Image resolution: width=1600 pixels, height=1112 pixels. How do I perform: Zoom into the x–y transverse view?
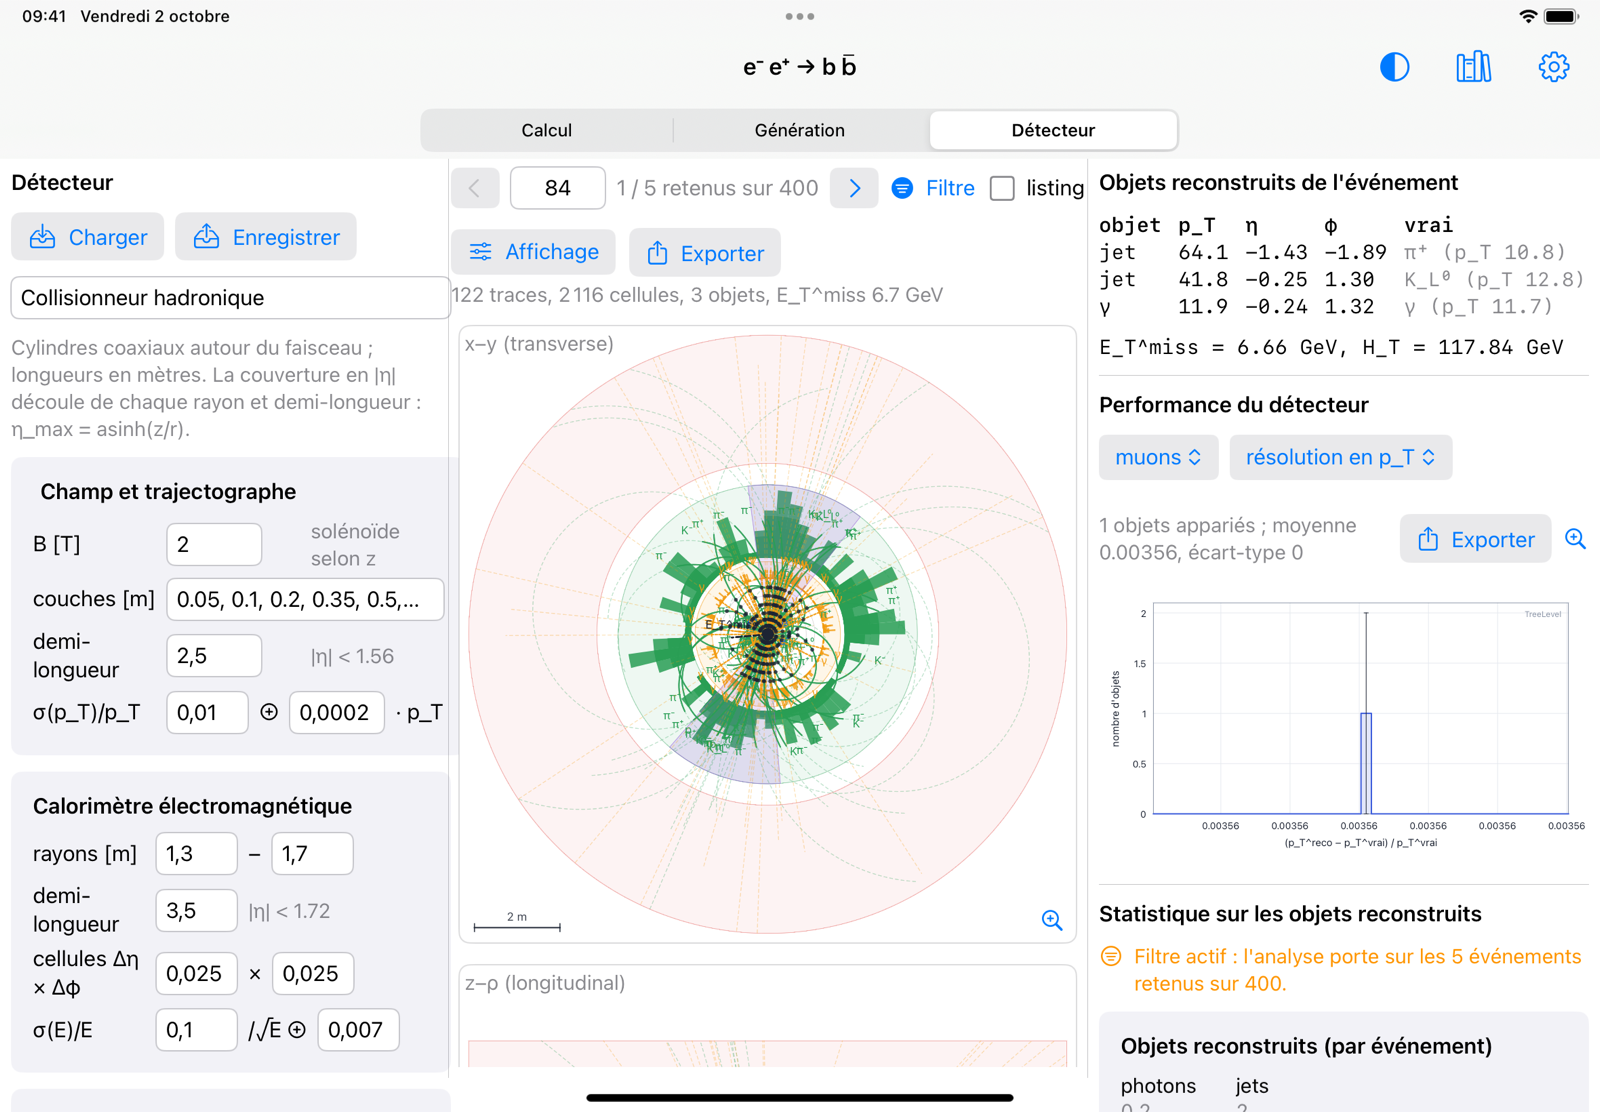1052,920
